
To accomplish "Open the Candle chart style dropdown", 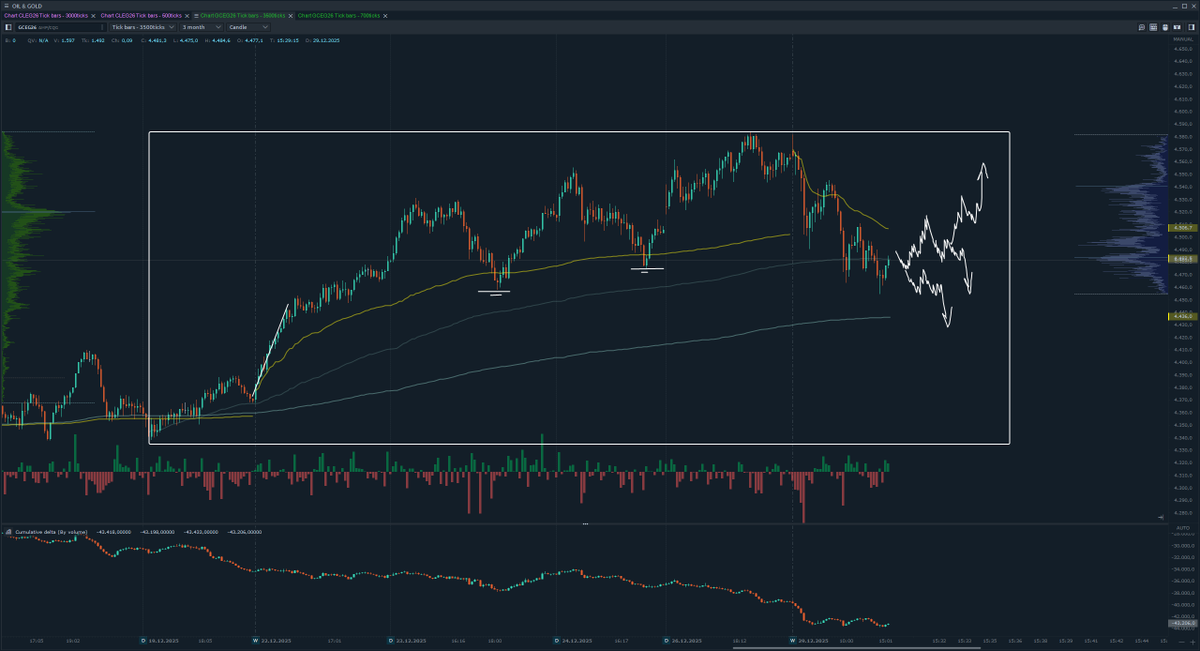I will pos(248,27).
